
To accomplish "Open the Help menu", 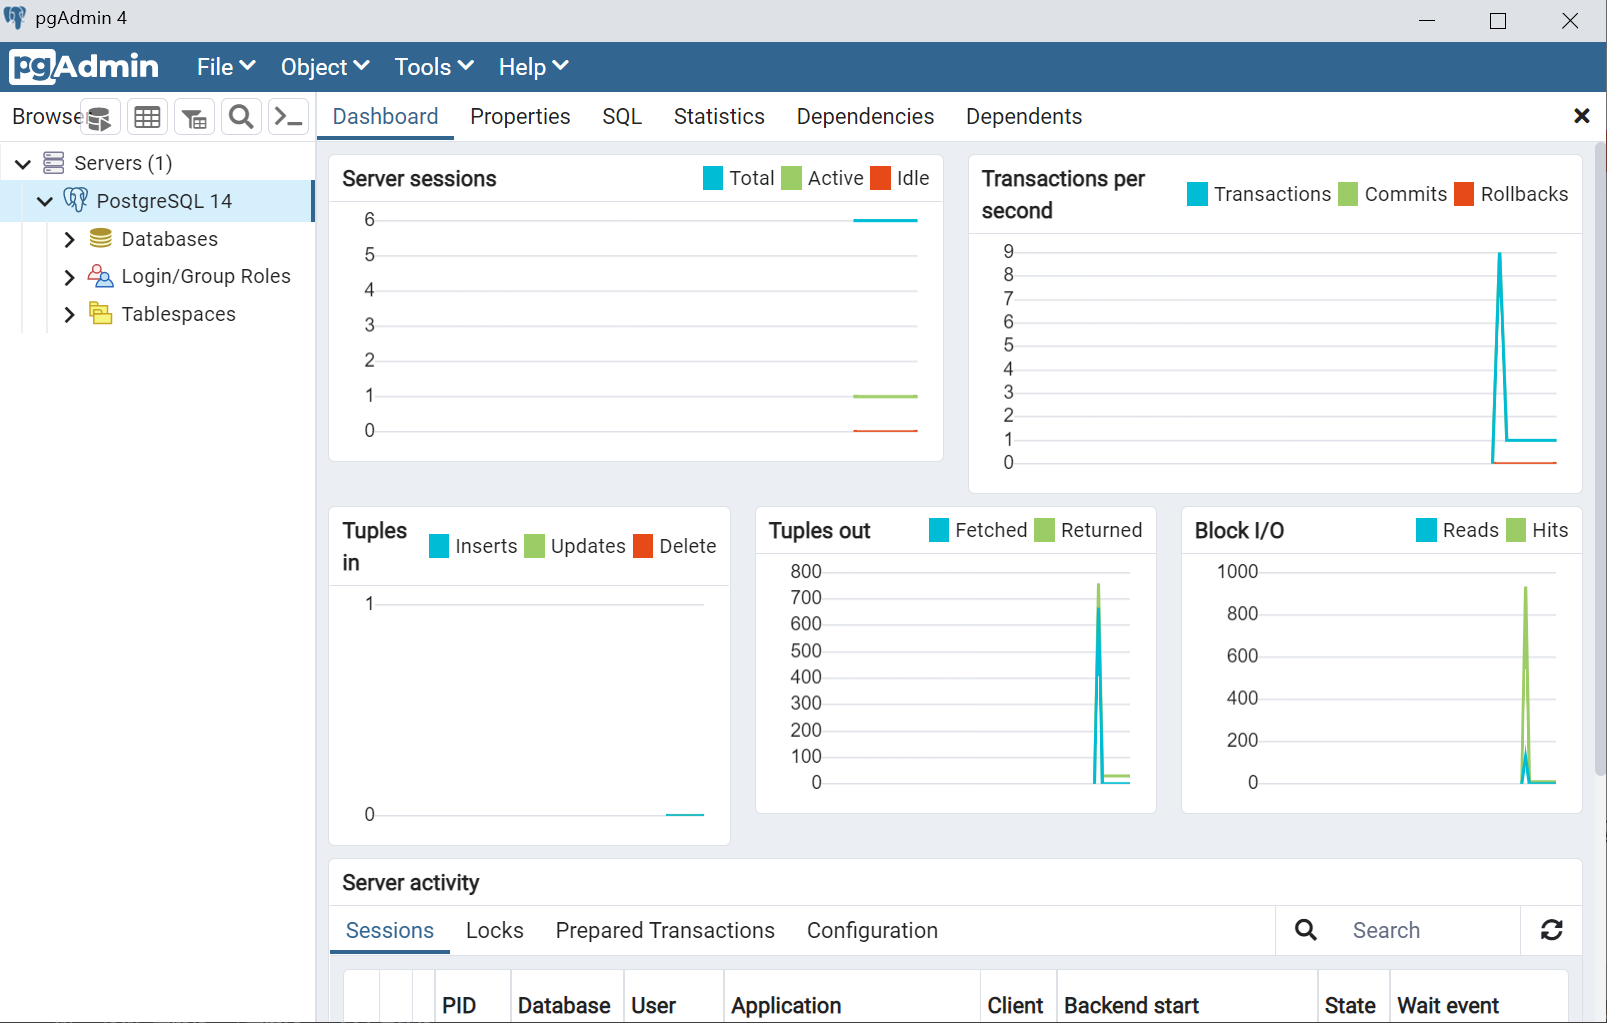I will coord(533,67).
